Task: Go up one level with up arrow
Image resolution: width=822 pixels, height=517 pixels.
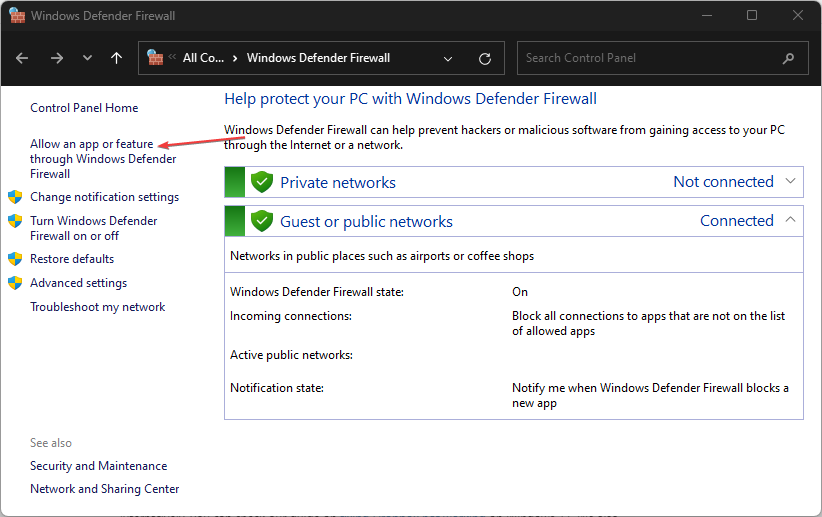Action: pos(116,58)
